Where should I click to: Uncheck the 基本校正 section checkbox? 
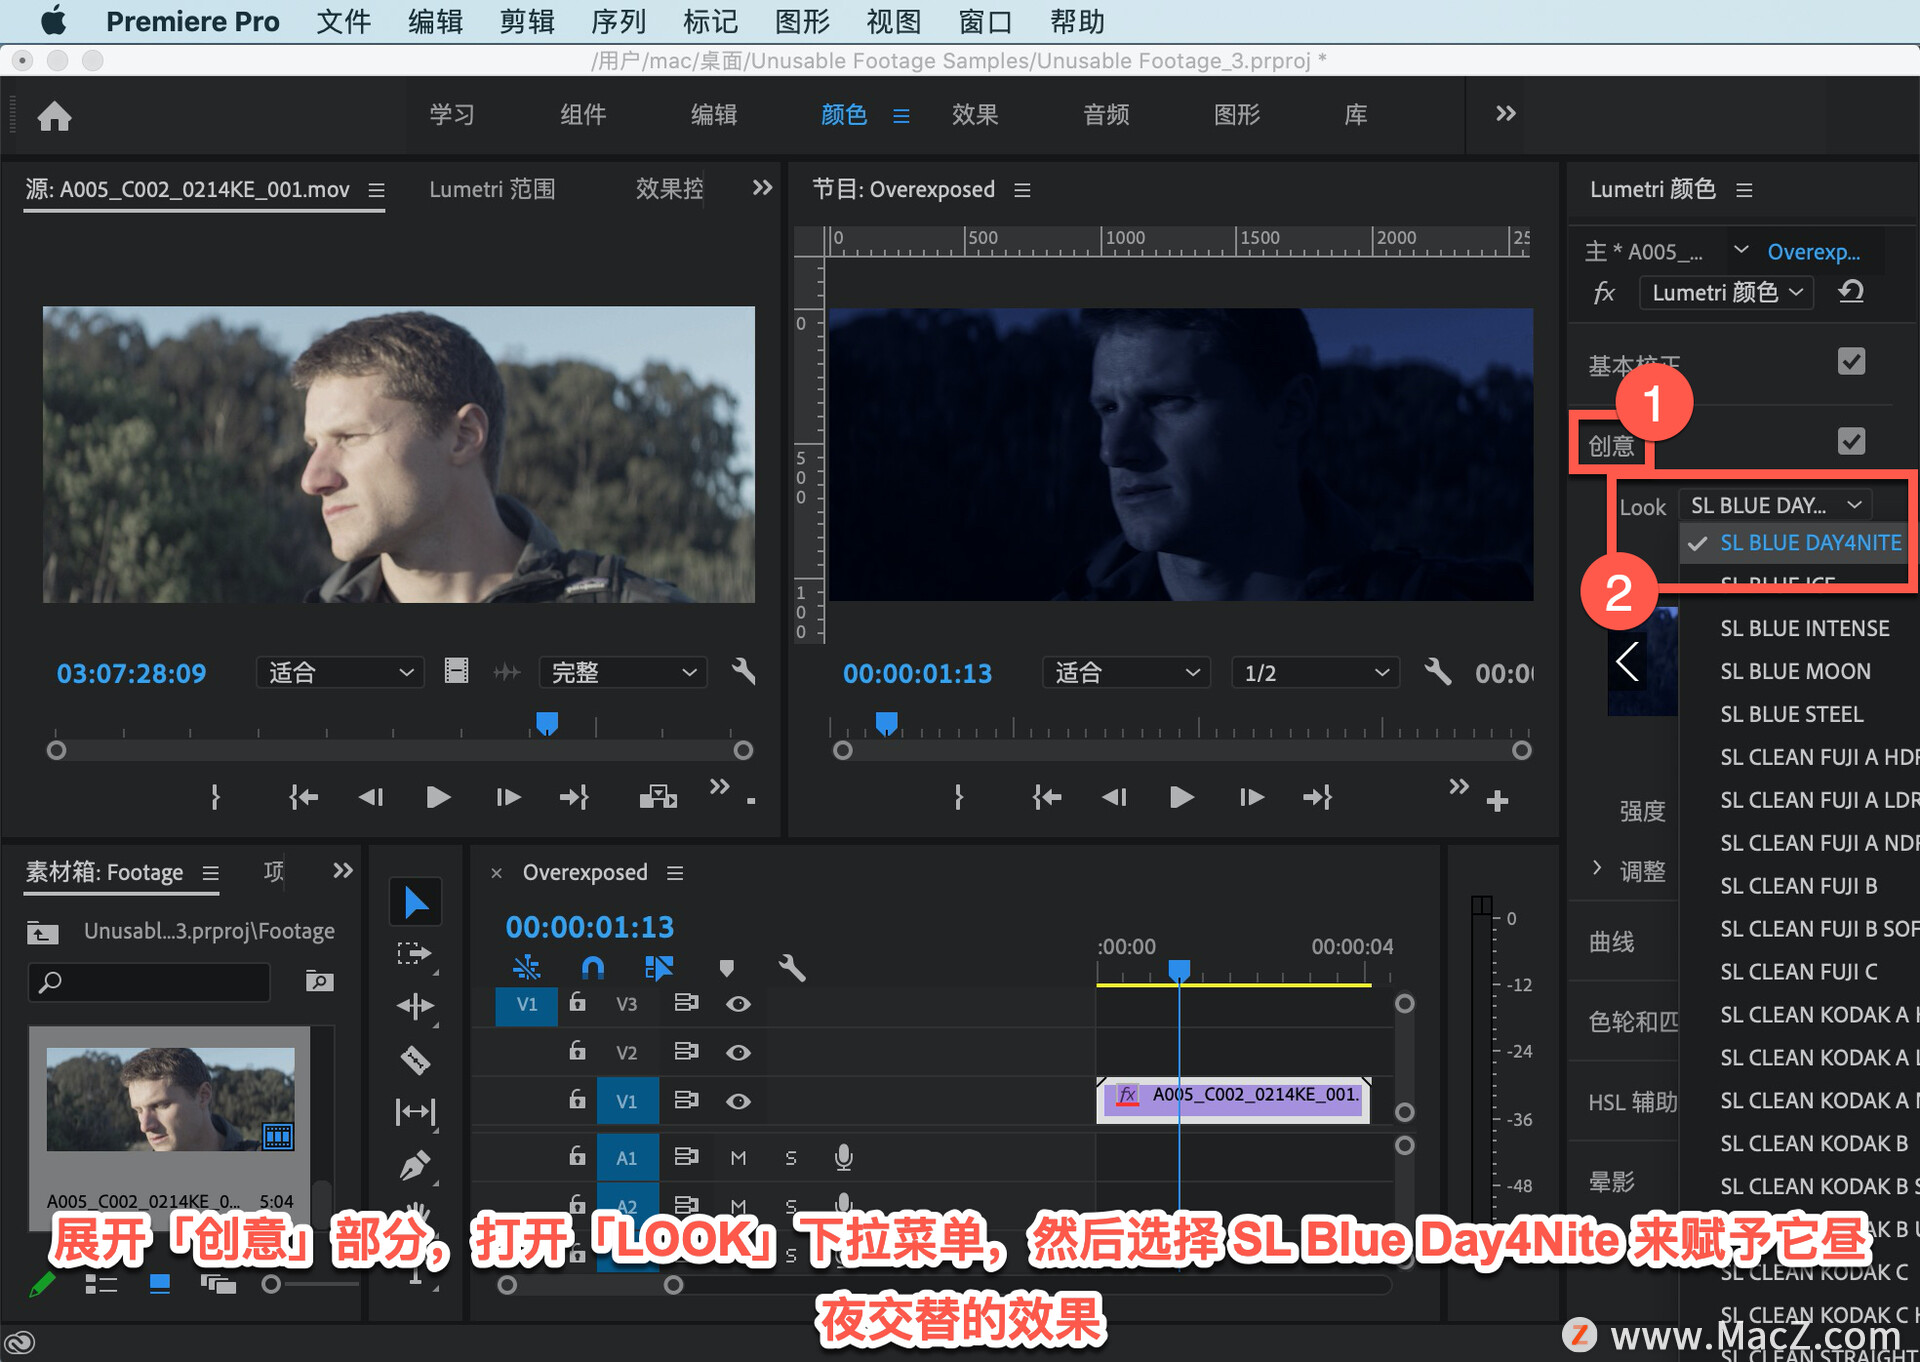pos(1851,361)
